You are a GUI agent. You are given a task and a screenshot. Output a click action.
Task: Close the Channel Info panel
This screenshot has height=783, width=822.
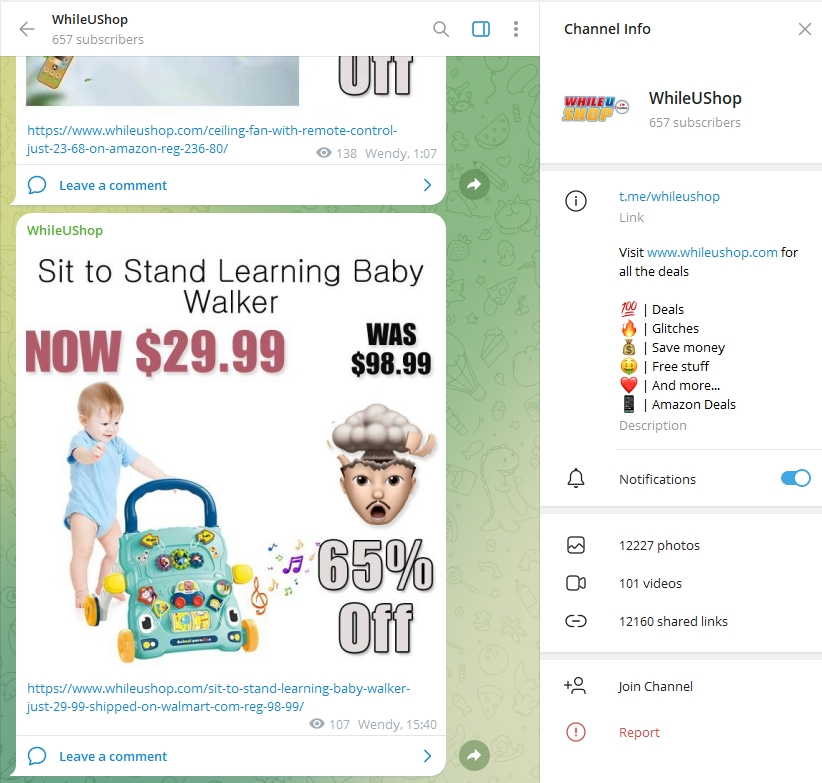(805, 29)
